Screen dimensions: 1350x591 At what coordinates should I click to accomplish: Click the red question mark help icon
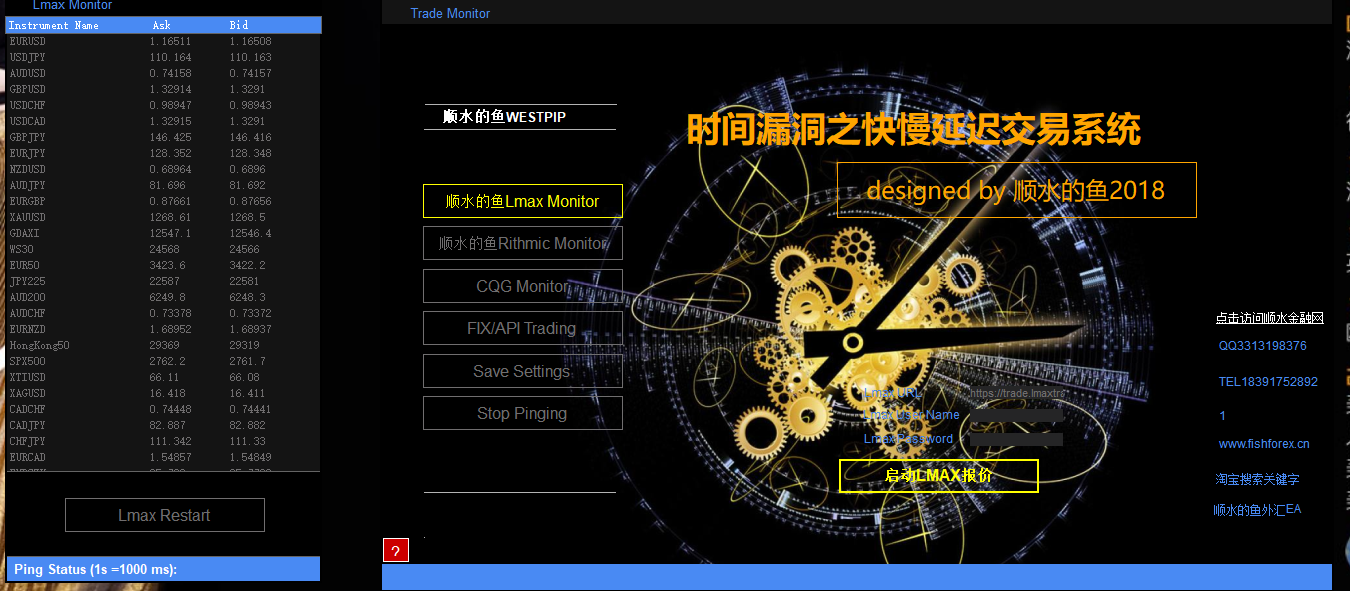point(395,550)
